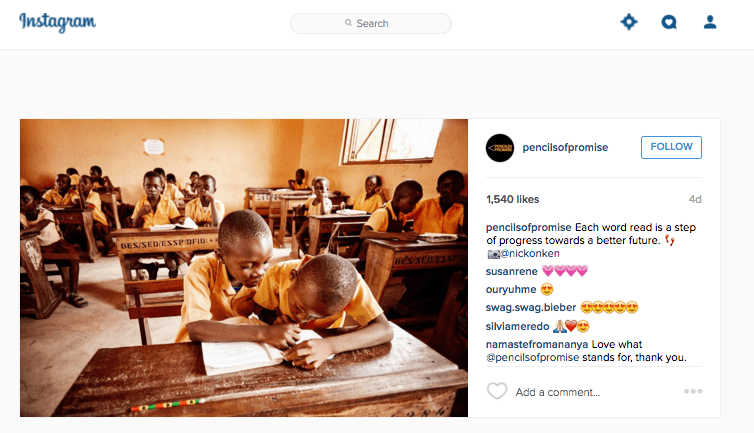
Task: Click the Add a comment field
Action: (x=558, y=392)
